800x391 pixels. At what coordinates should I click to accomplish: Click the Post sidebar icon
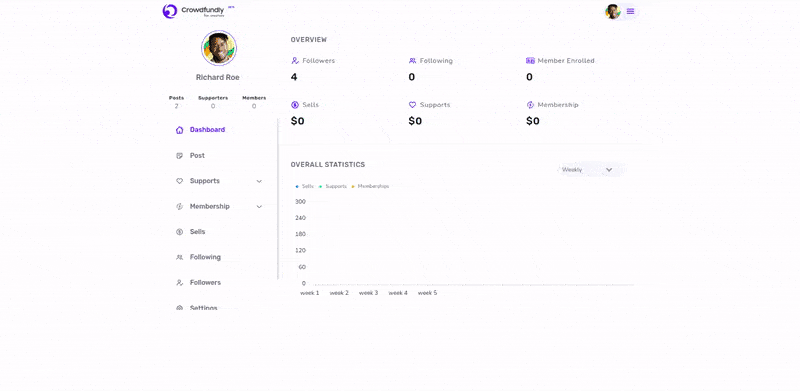click(179, 156)
